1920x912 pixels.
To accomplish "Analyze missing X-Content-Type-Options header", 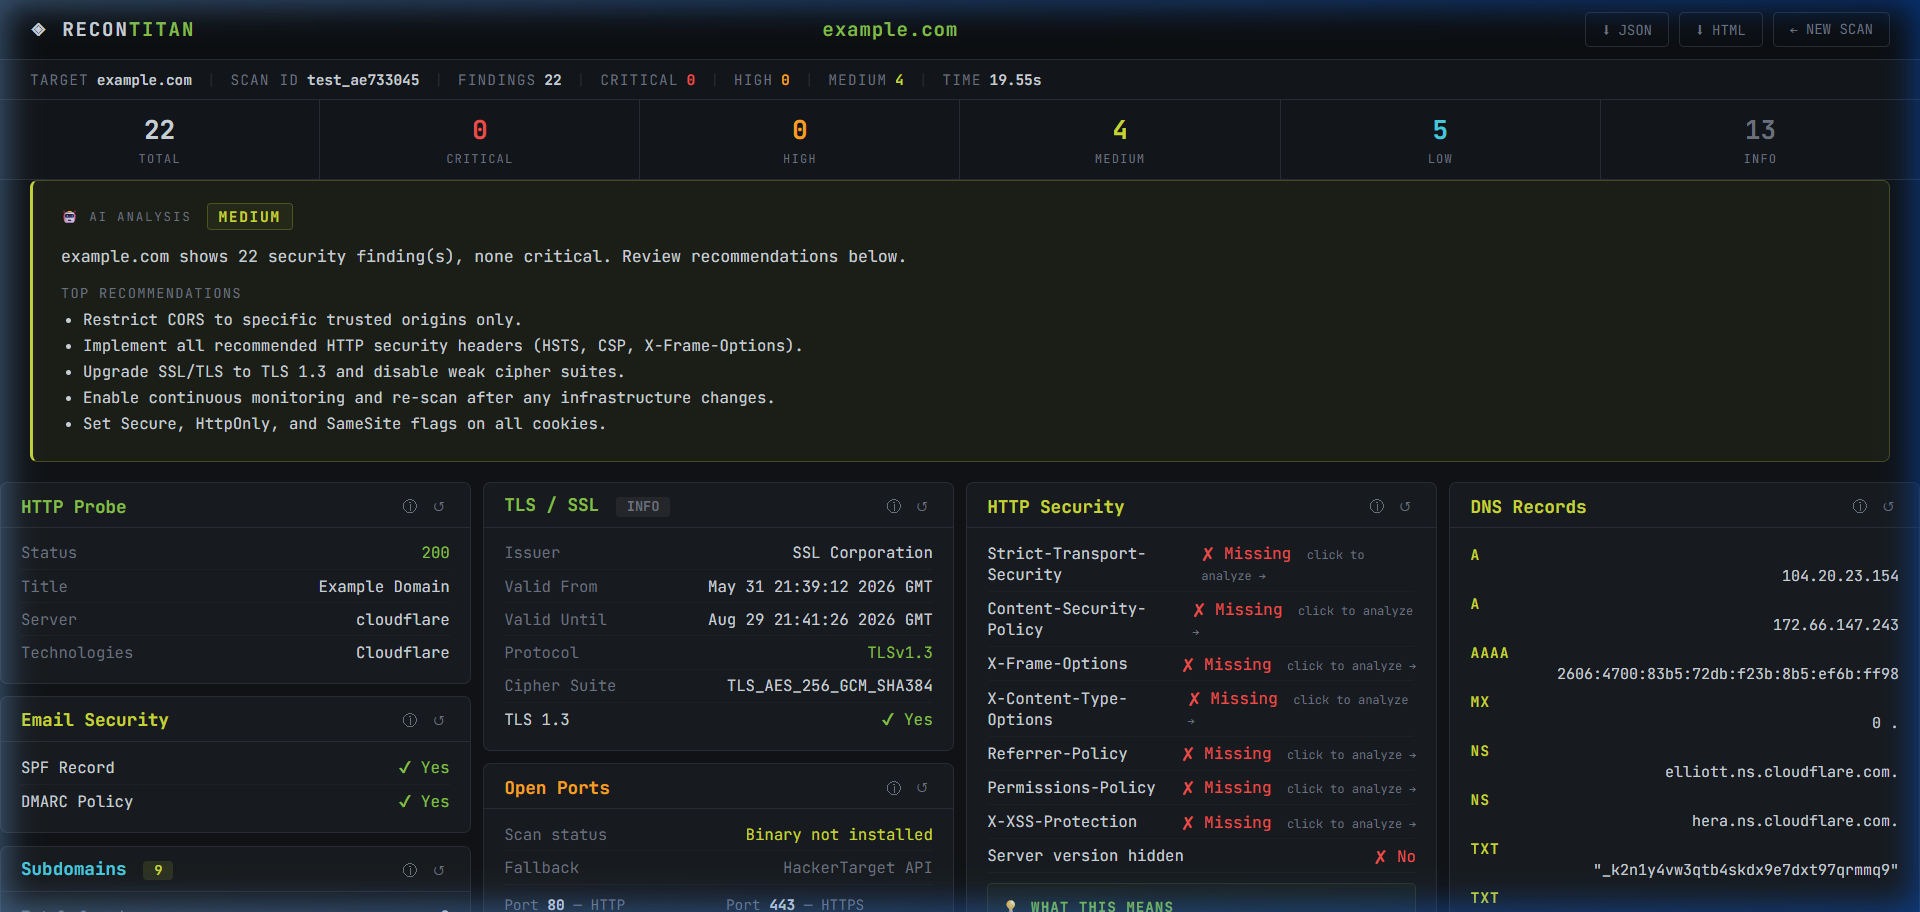I will [x=1298, y=709].
